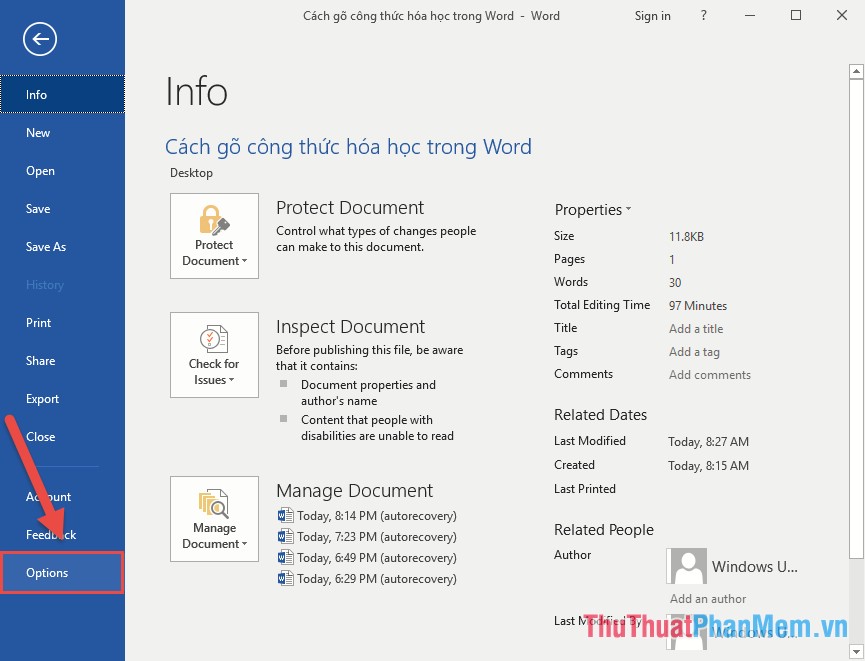Click the Add a title field

(696, 329)
